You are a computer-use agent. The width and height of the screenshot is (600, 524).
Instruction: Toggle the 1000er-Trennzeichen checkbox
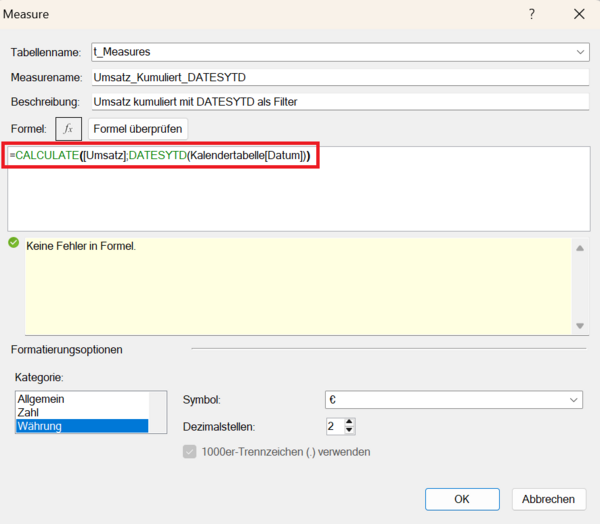189,452
